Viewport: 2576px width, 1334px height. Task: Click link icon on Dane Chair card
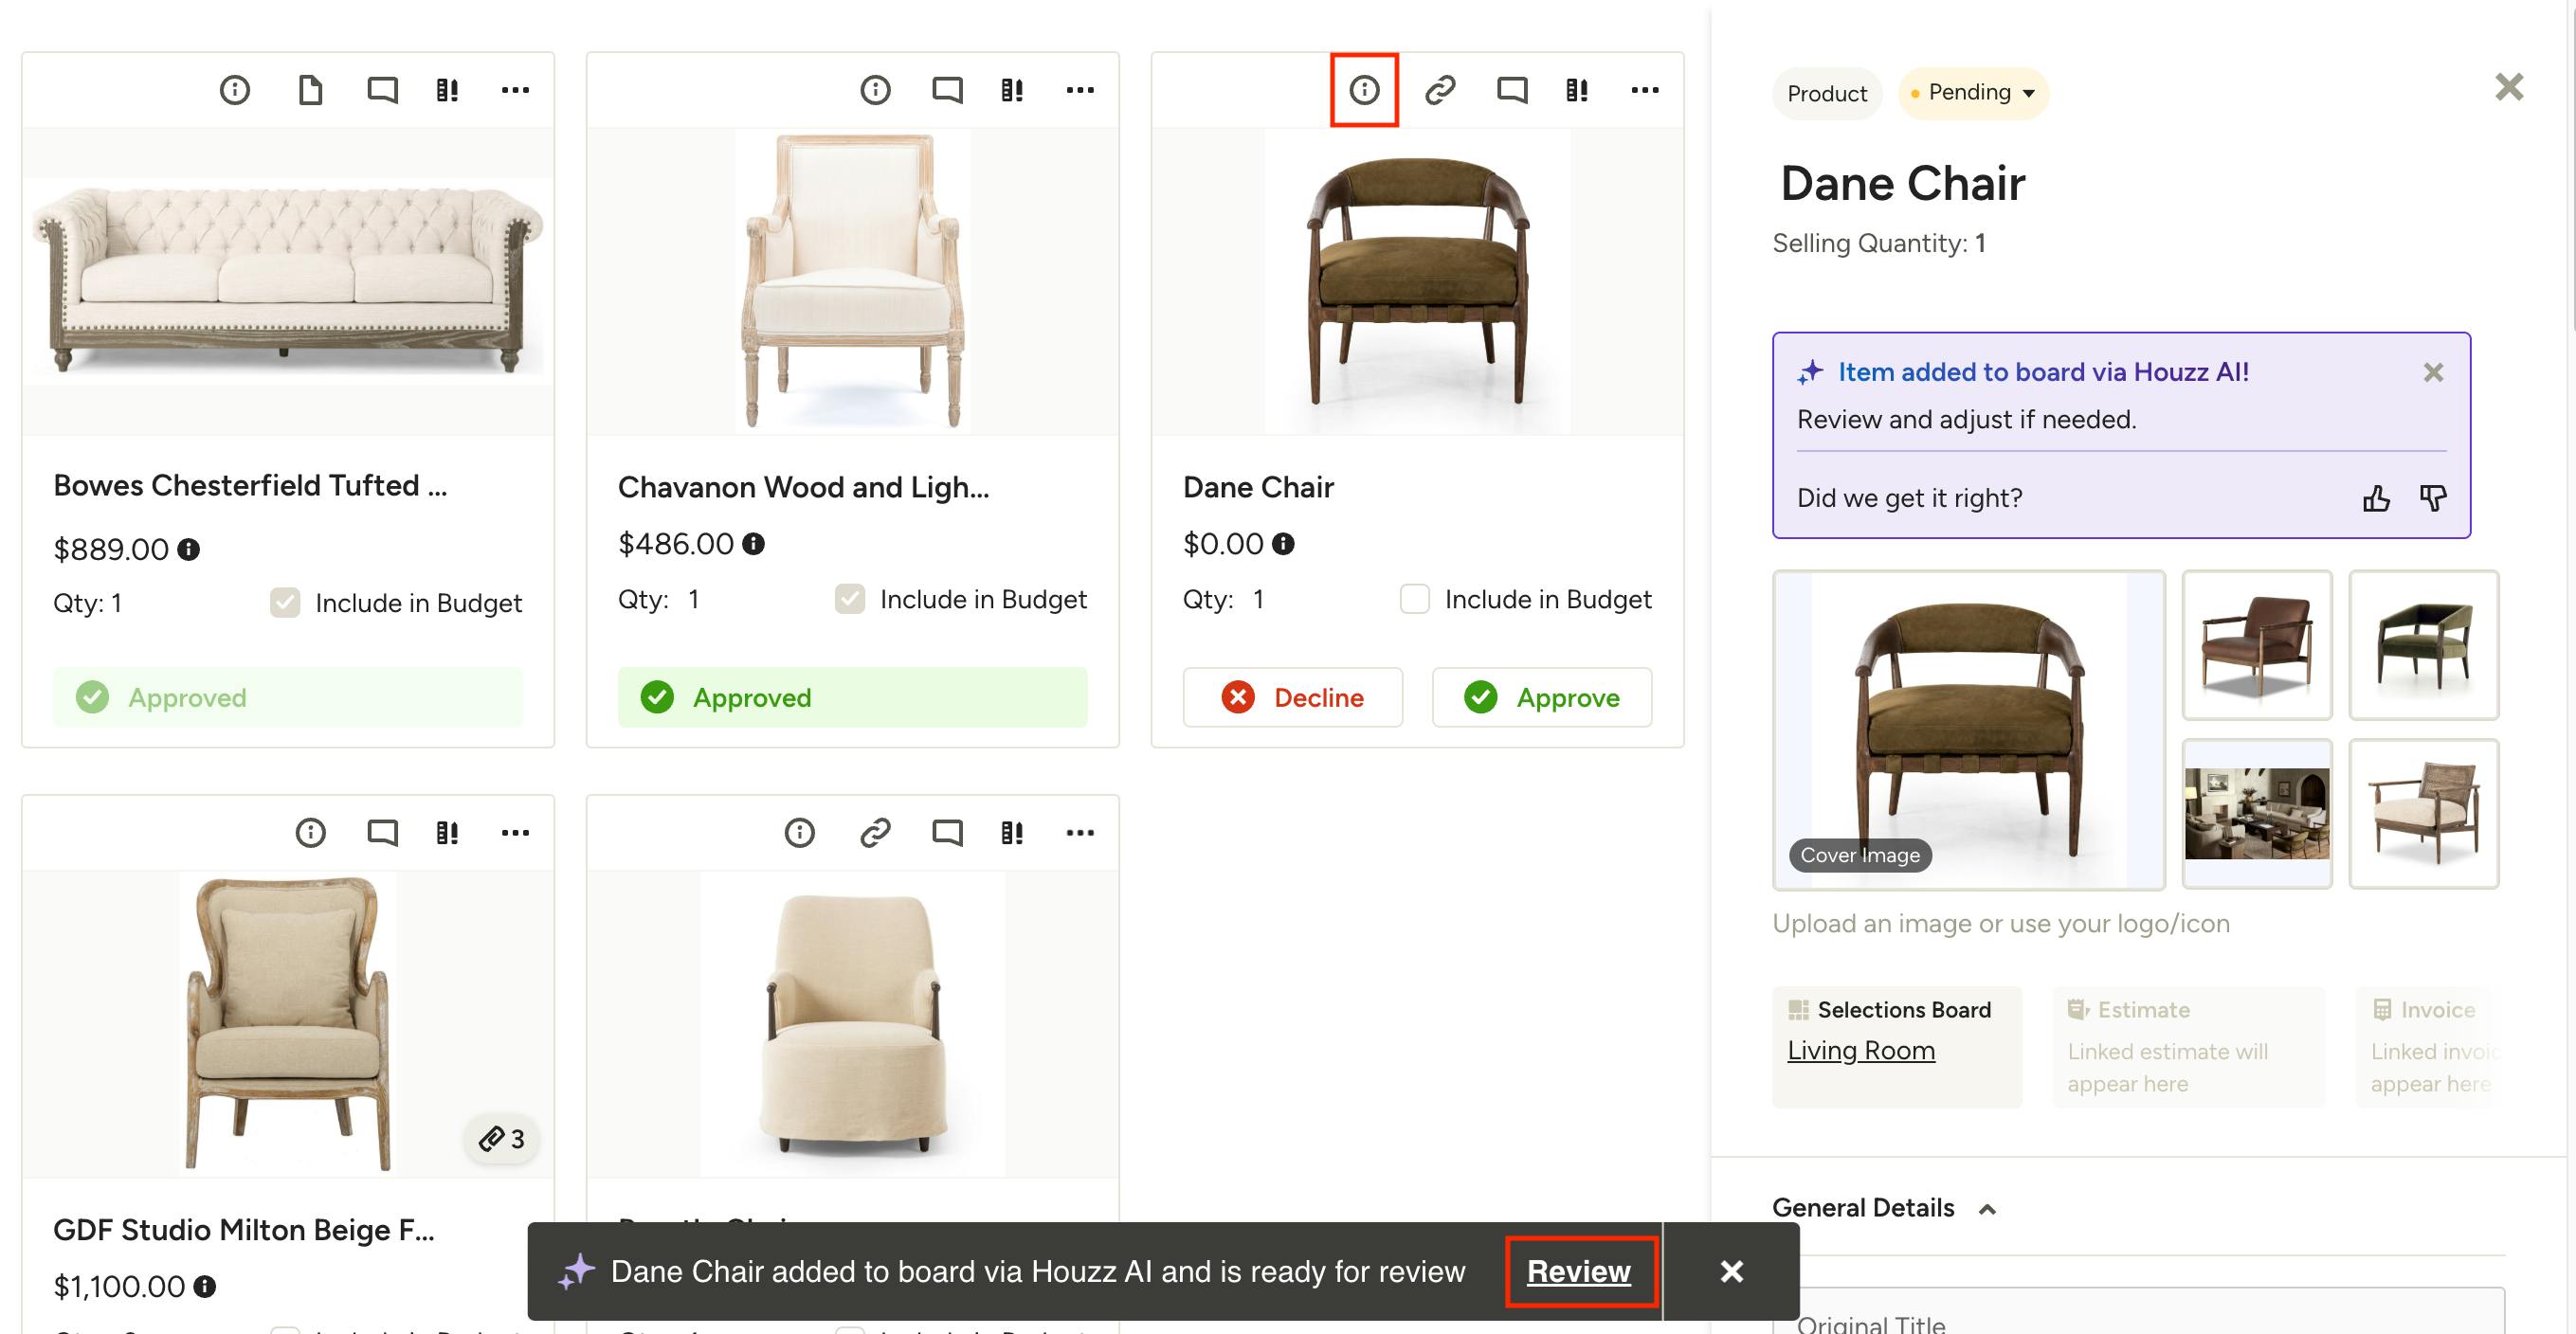coord(1440,90)
